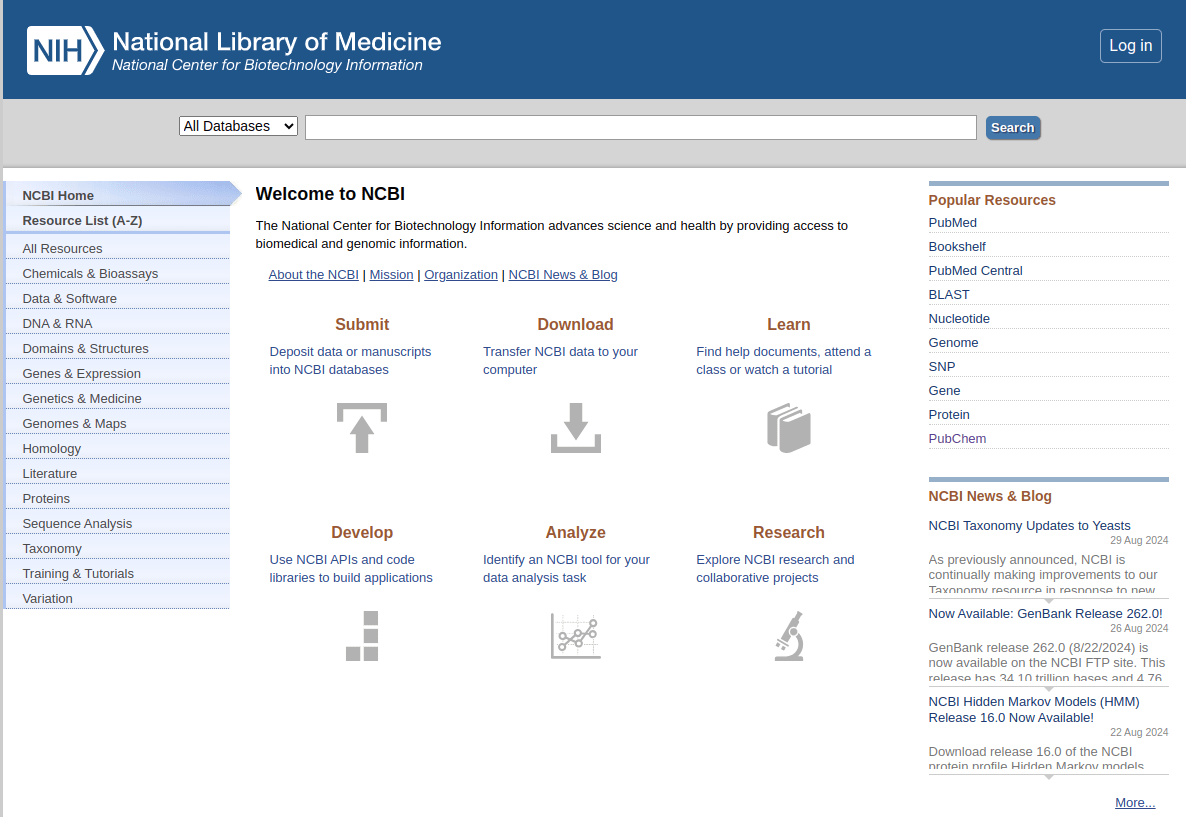Click the NIH logo in header

[65, 51]
